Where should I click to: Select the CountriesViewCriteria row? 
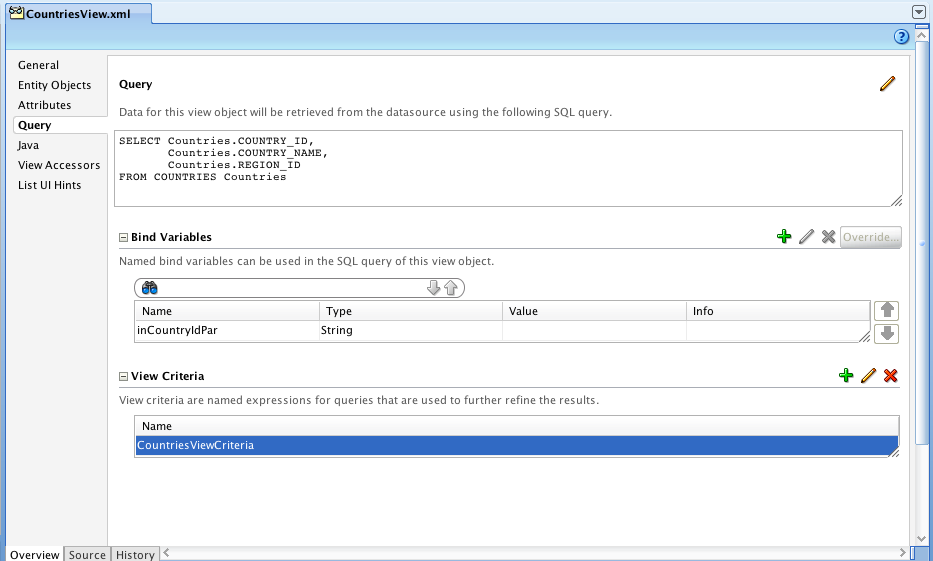coord(516,446)
